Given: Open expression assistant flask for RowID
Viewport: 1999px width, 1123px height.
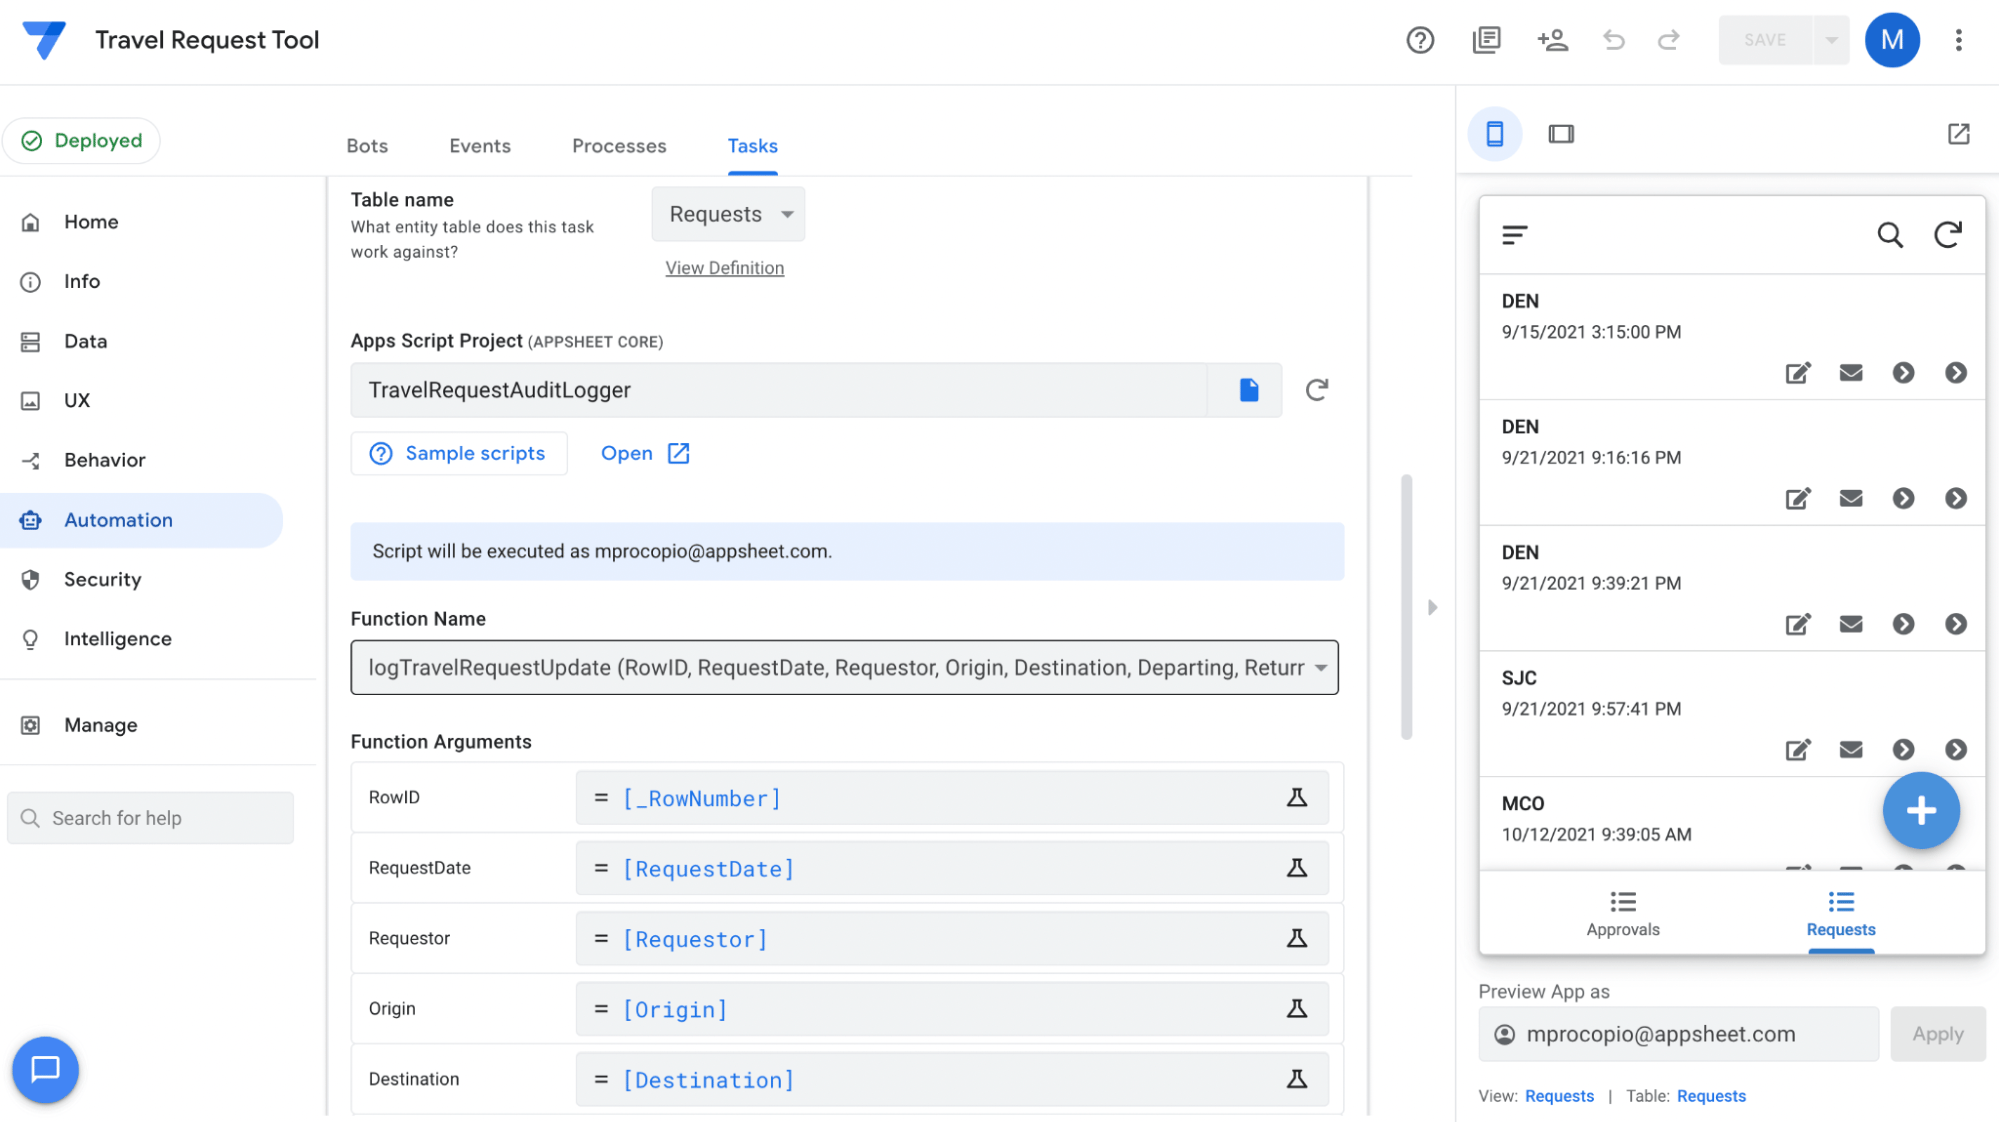Looking at the screenshot, I should point(1296,798).
